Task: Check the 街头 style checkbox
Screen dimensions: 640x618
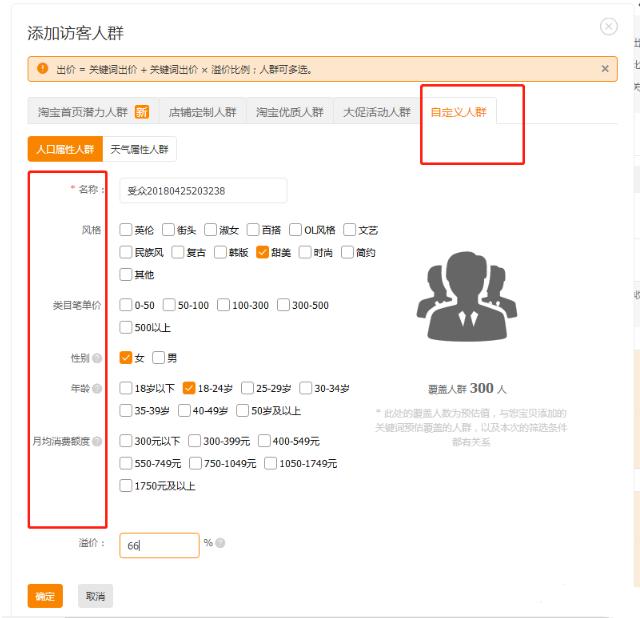Action: pos(168,230)
